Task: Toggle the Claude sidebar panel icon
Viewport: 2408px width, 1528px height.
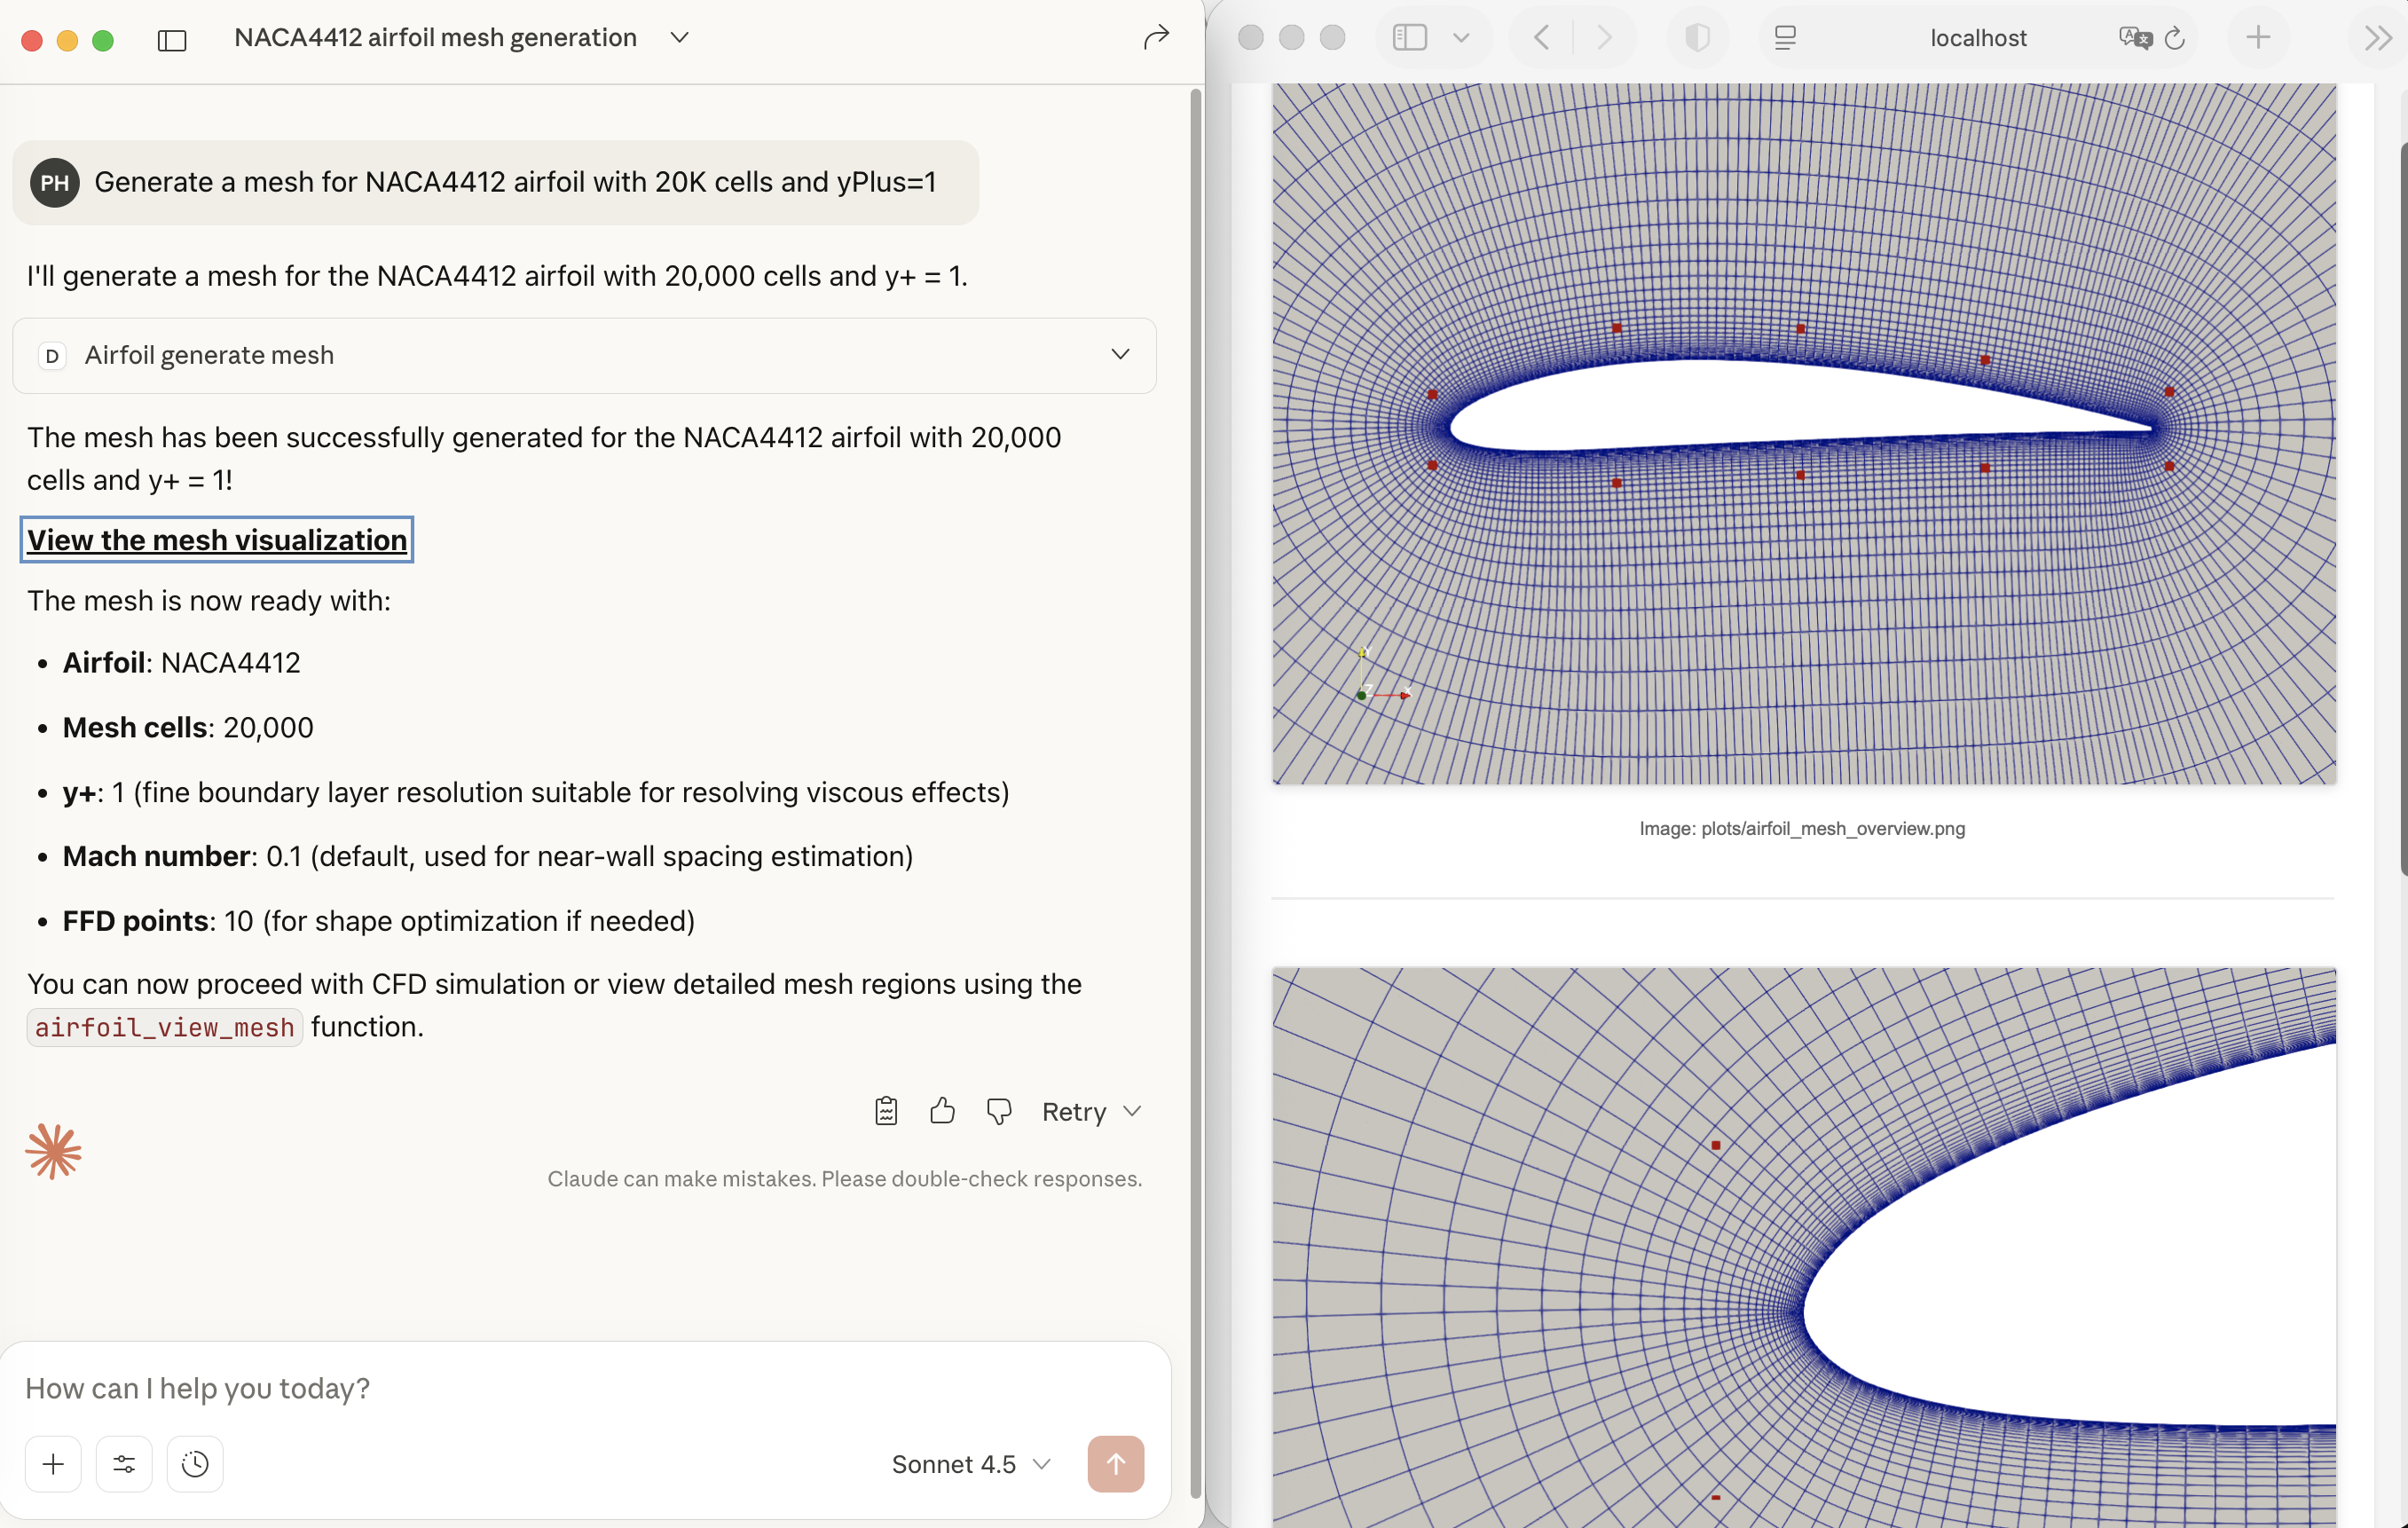Action: (x=172, y=40)
